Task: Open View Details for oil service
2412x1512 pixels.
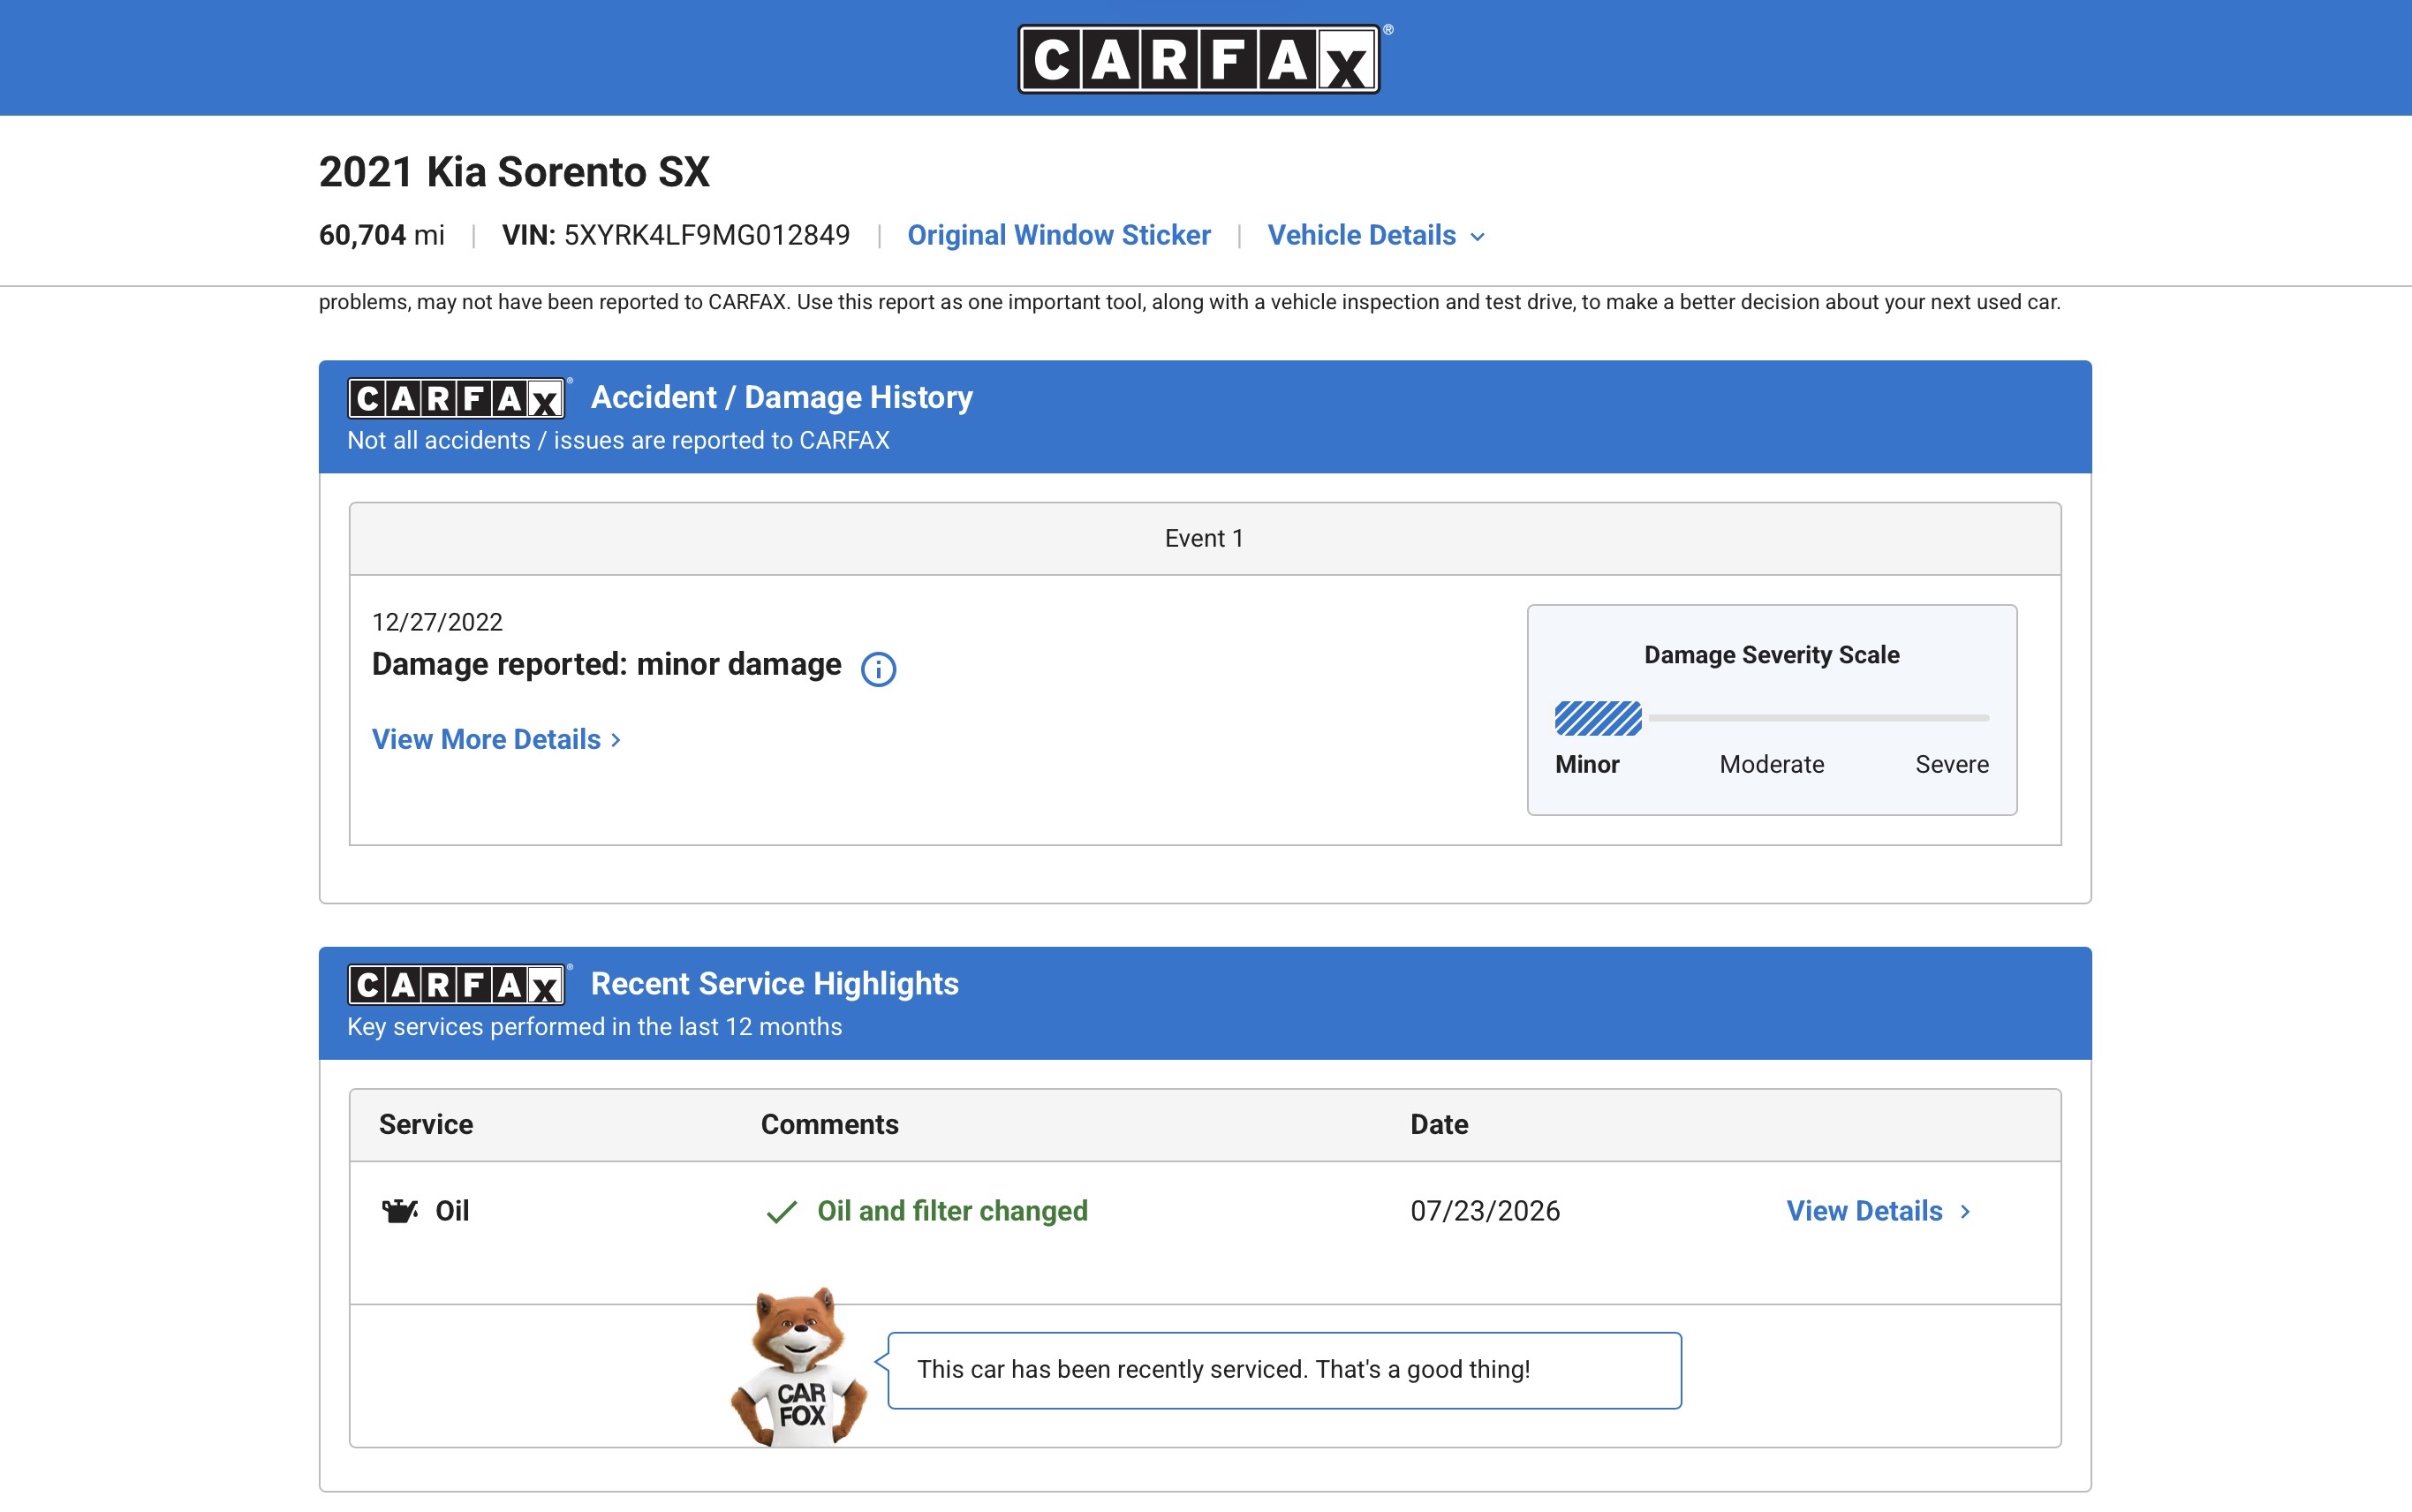Action: (x=1878, y=1211)
